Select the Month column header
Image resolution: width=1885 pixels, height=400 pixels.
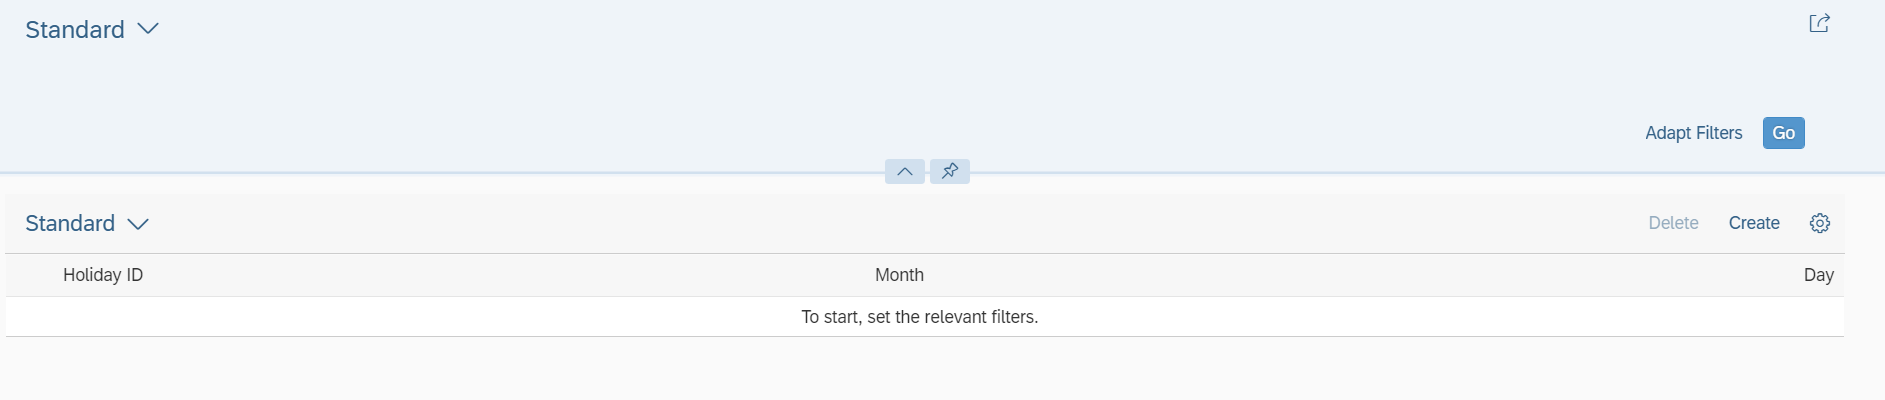899,275
